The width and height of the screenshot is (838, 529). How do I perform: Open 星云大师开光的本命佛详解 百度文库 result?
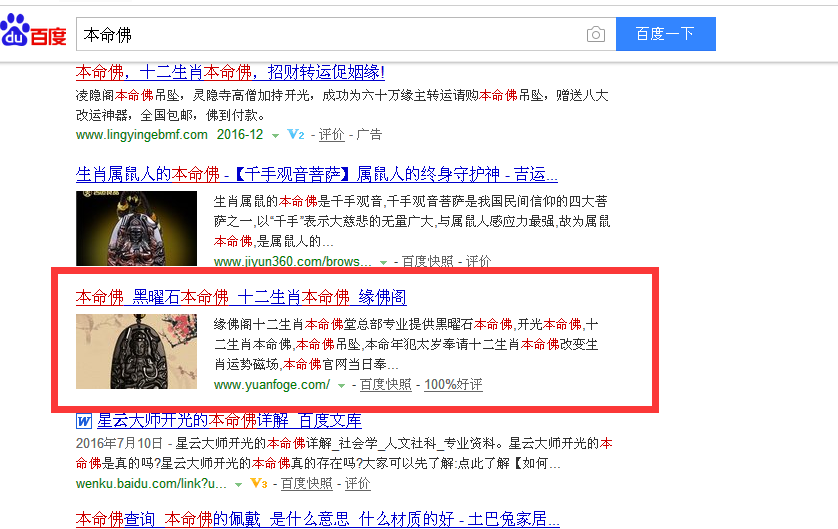tap(229, 421)
